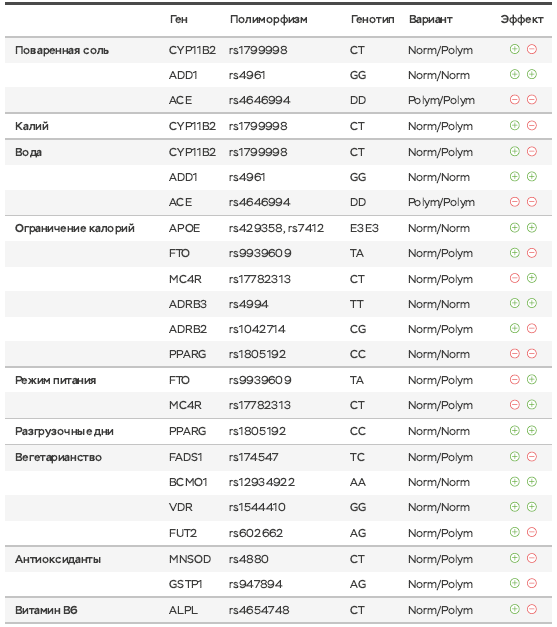557x627 pixels.
Task: Click the MC4R gene under Ограничение калорий
Action: 185,279
